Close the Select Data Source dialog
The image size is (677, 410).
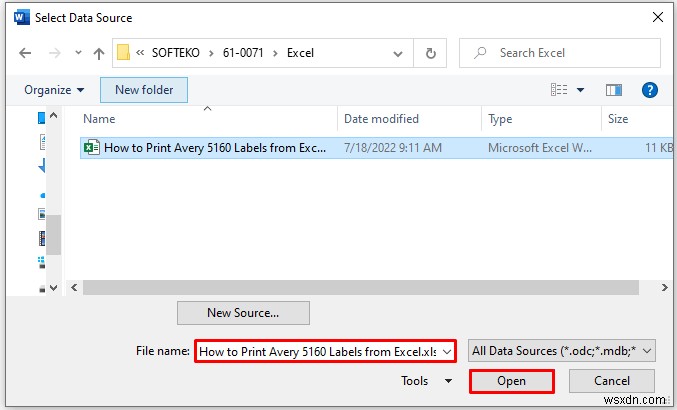pyautogui.click(x=658, y=17)
